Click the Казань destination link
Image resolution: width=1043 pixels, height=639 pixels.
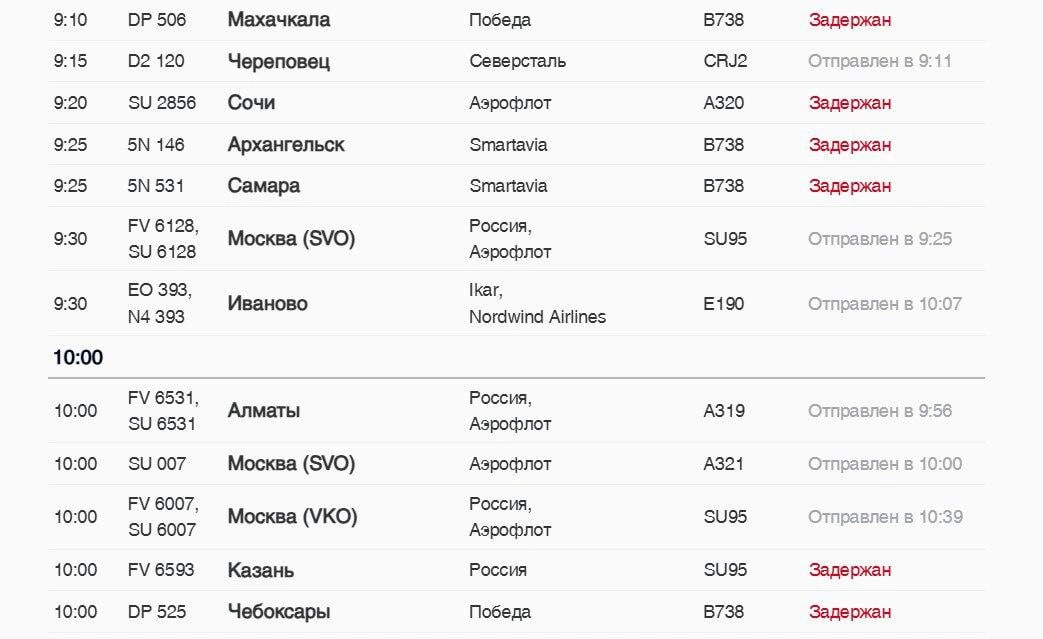click(x=260, y=570)
